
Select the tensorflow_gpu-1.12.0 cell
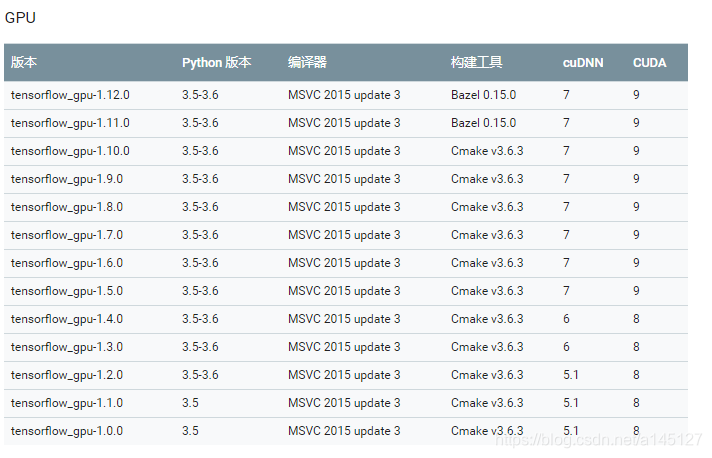pyautogui.click(x=70, y=95)
